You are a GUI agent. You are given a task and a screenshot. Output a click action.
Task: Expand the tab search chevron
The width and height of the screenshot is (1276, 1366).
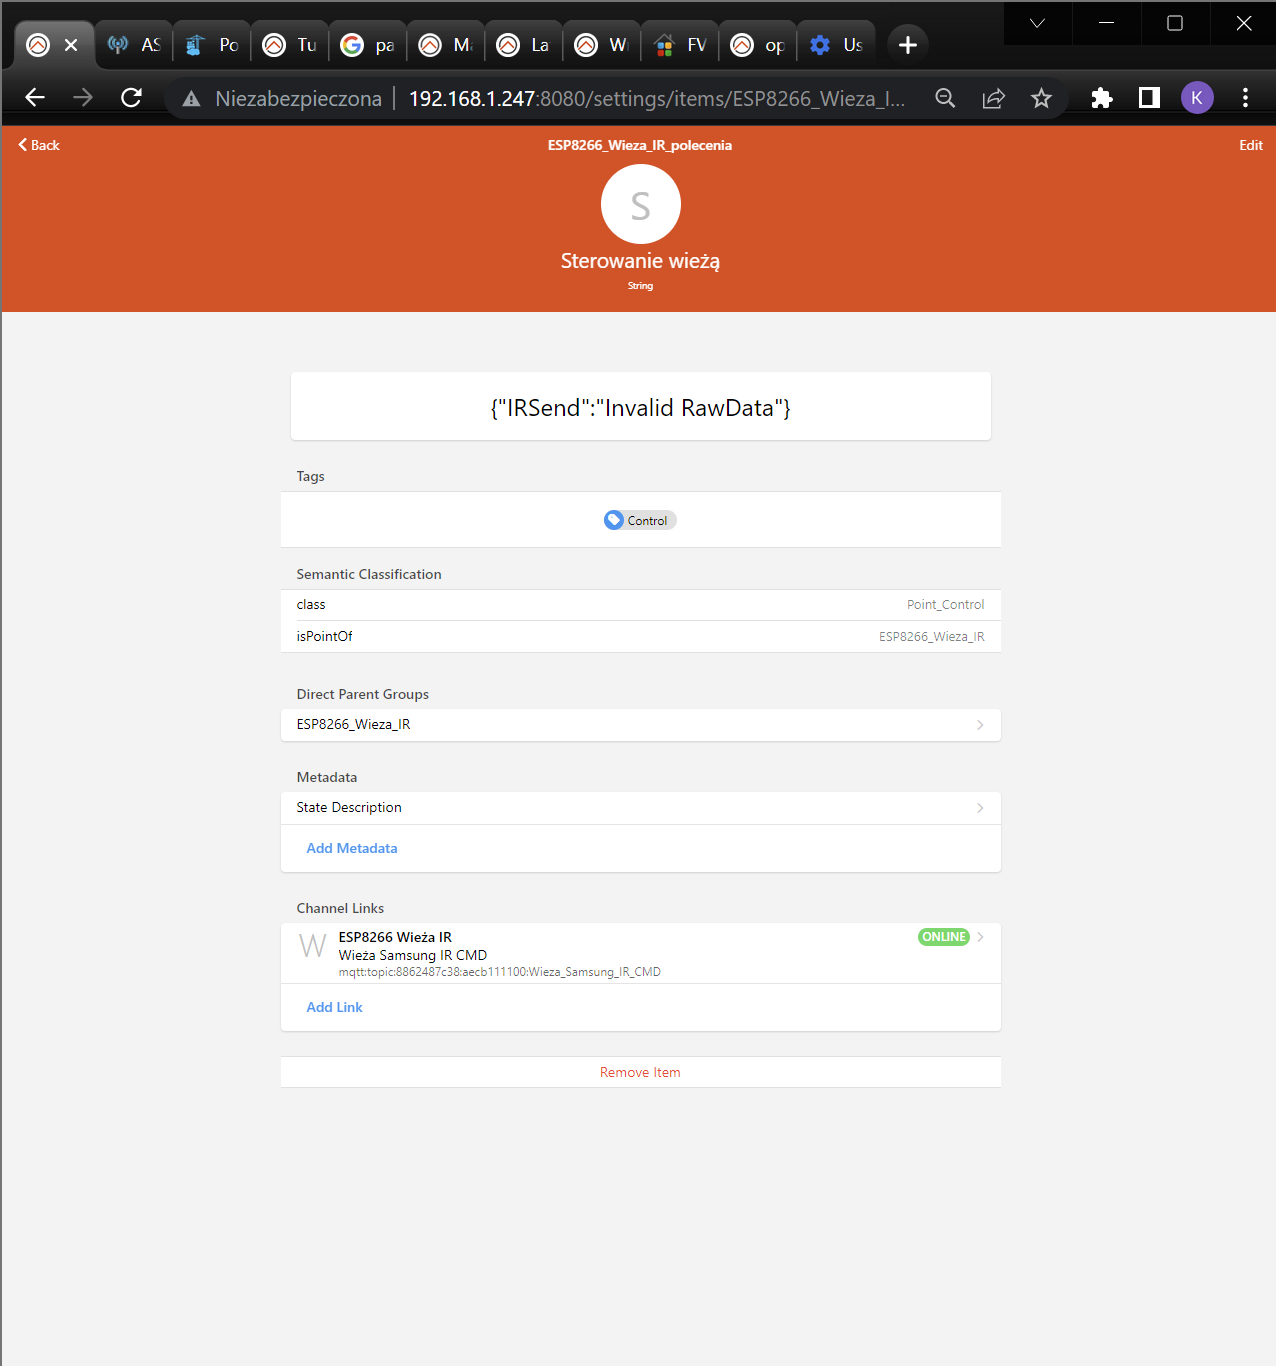click(x=1037, y=23)
